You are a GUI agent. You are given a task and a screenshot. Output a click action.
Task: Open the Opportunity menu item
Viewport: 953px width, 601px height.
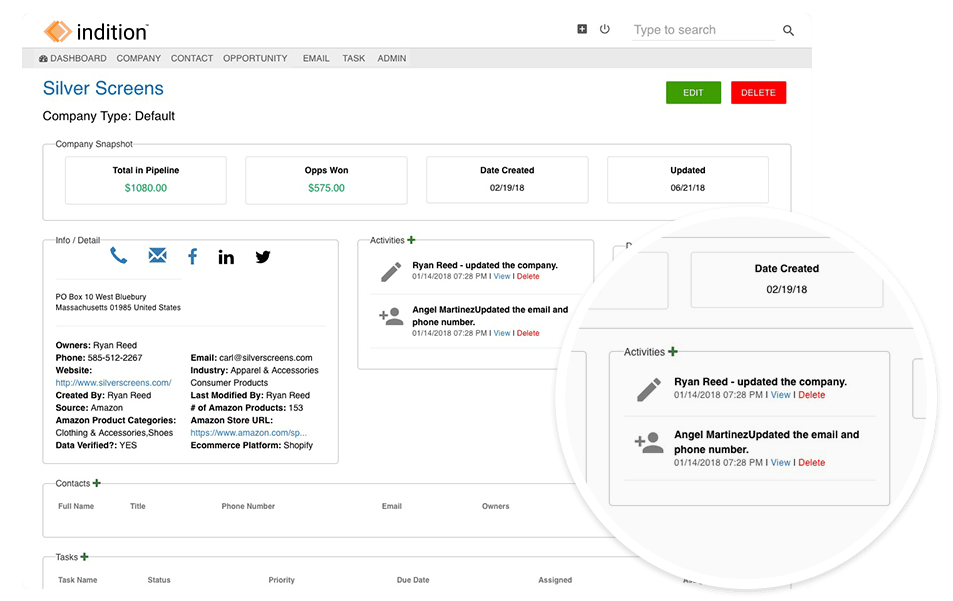pyautogui.click(x=255, y=59)
